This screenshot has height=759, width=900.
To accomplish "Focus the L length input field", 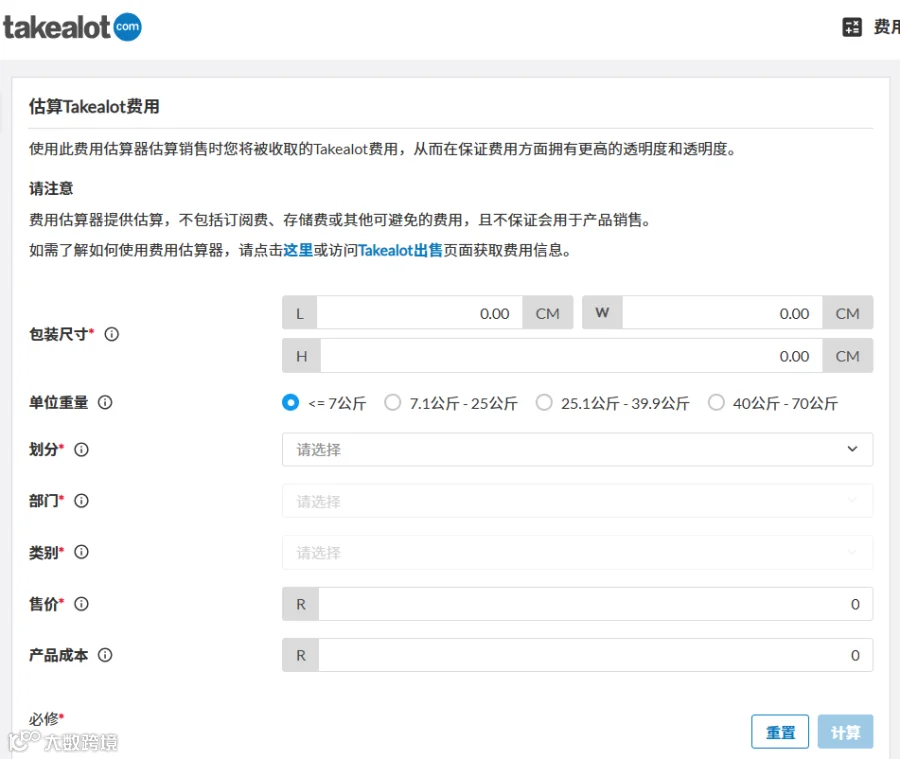I will tap(420, 313).
